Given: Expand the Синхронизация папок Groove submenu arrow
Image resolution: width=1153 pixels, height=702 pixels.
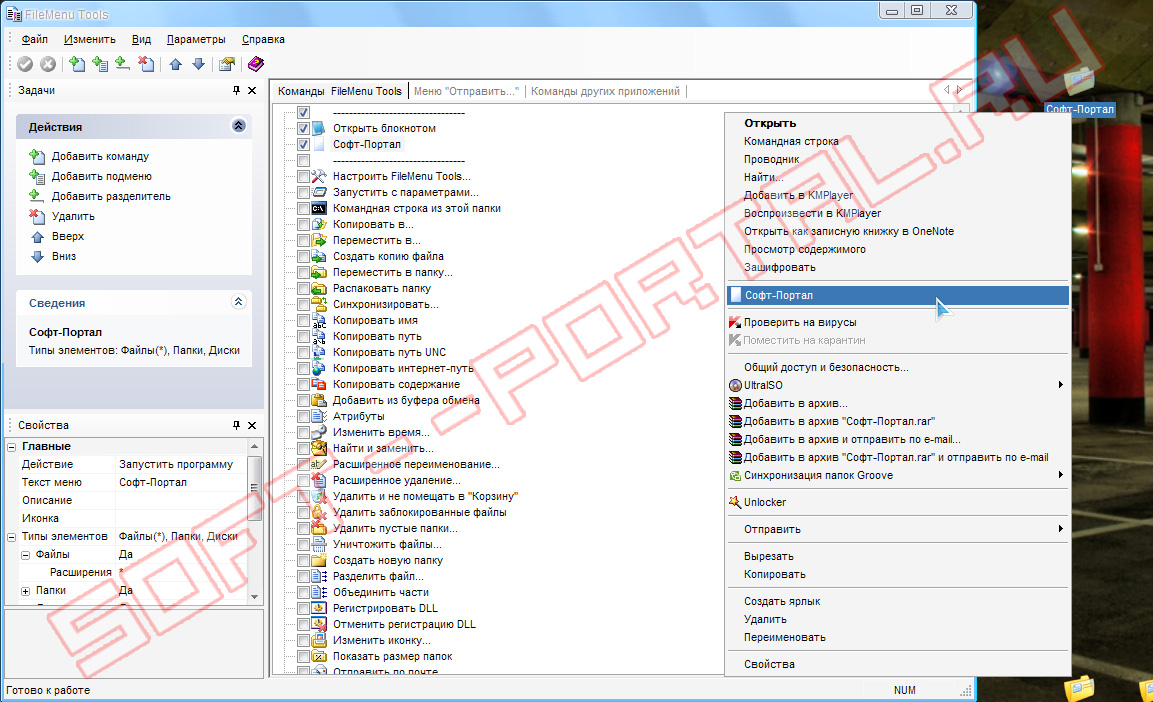Looking at the screenshot, I should (1060, 475).
